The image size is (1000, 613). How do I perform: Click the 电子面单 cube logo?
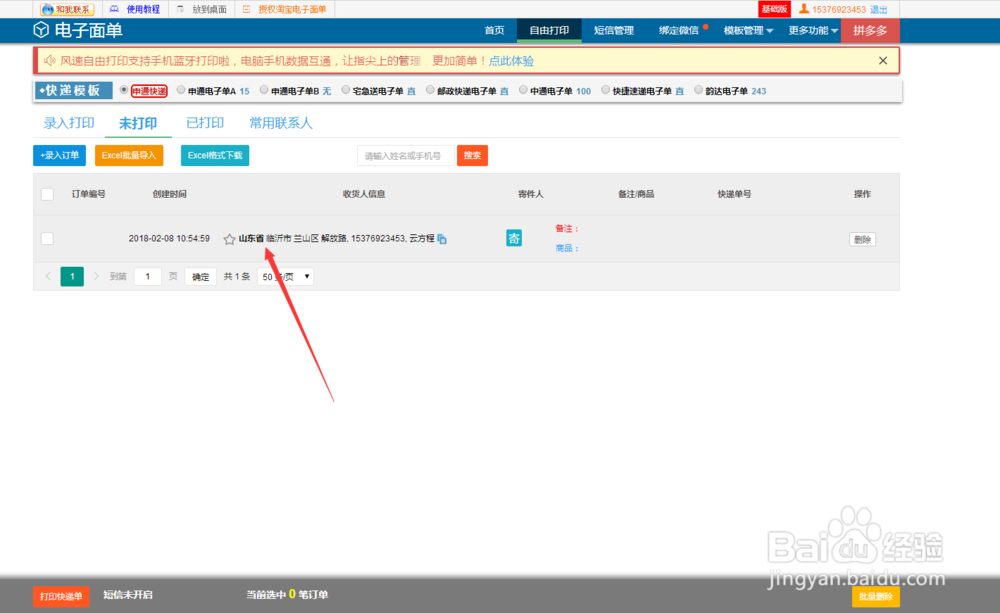point(41,30)
